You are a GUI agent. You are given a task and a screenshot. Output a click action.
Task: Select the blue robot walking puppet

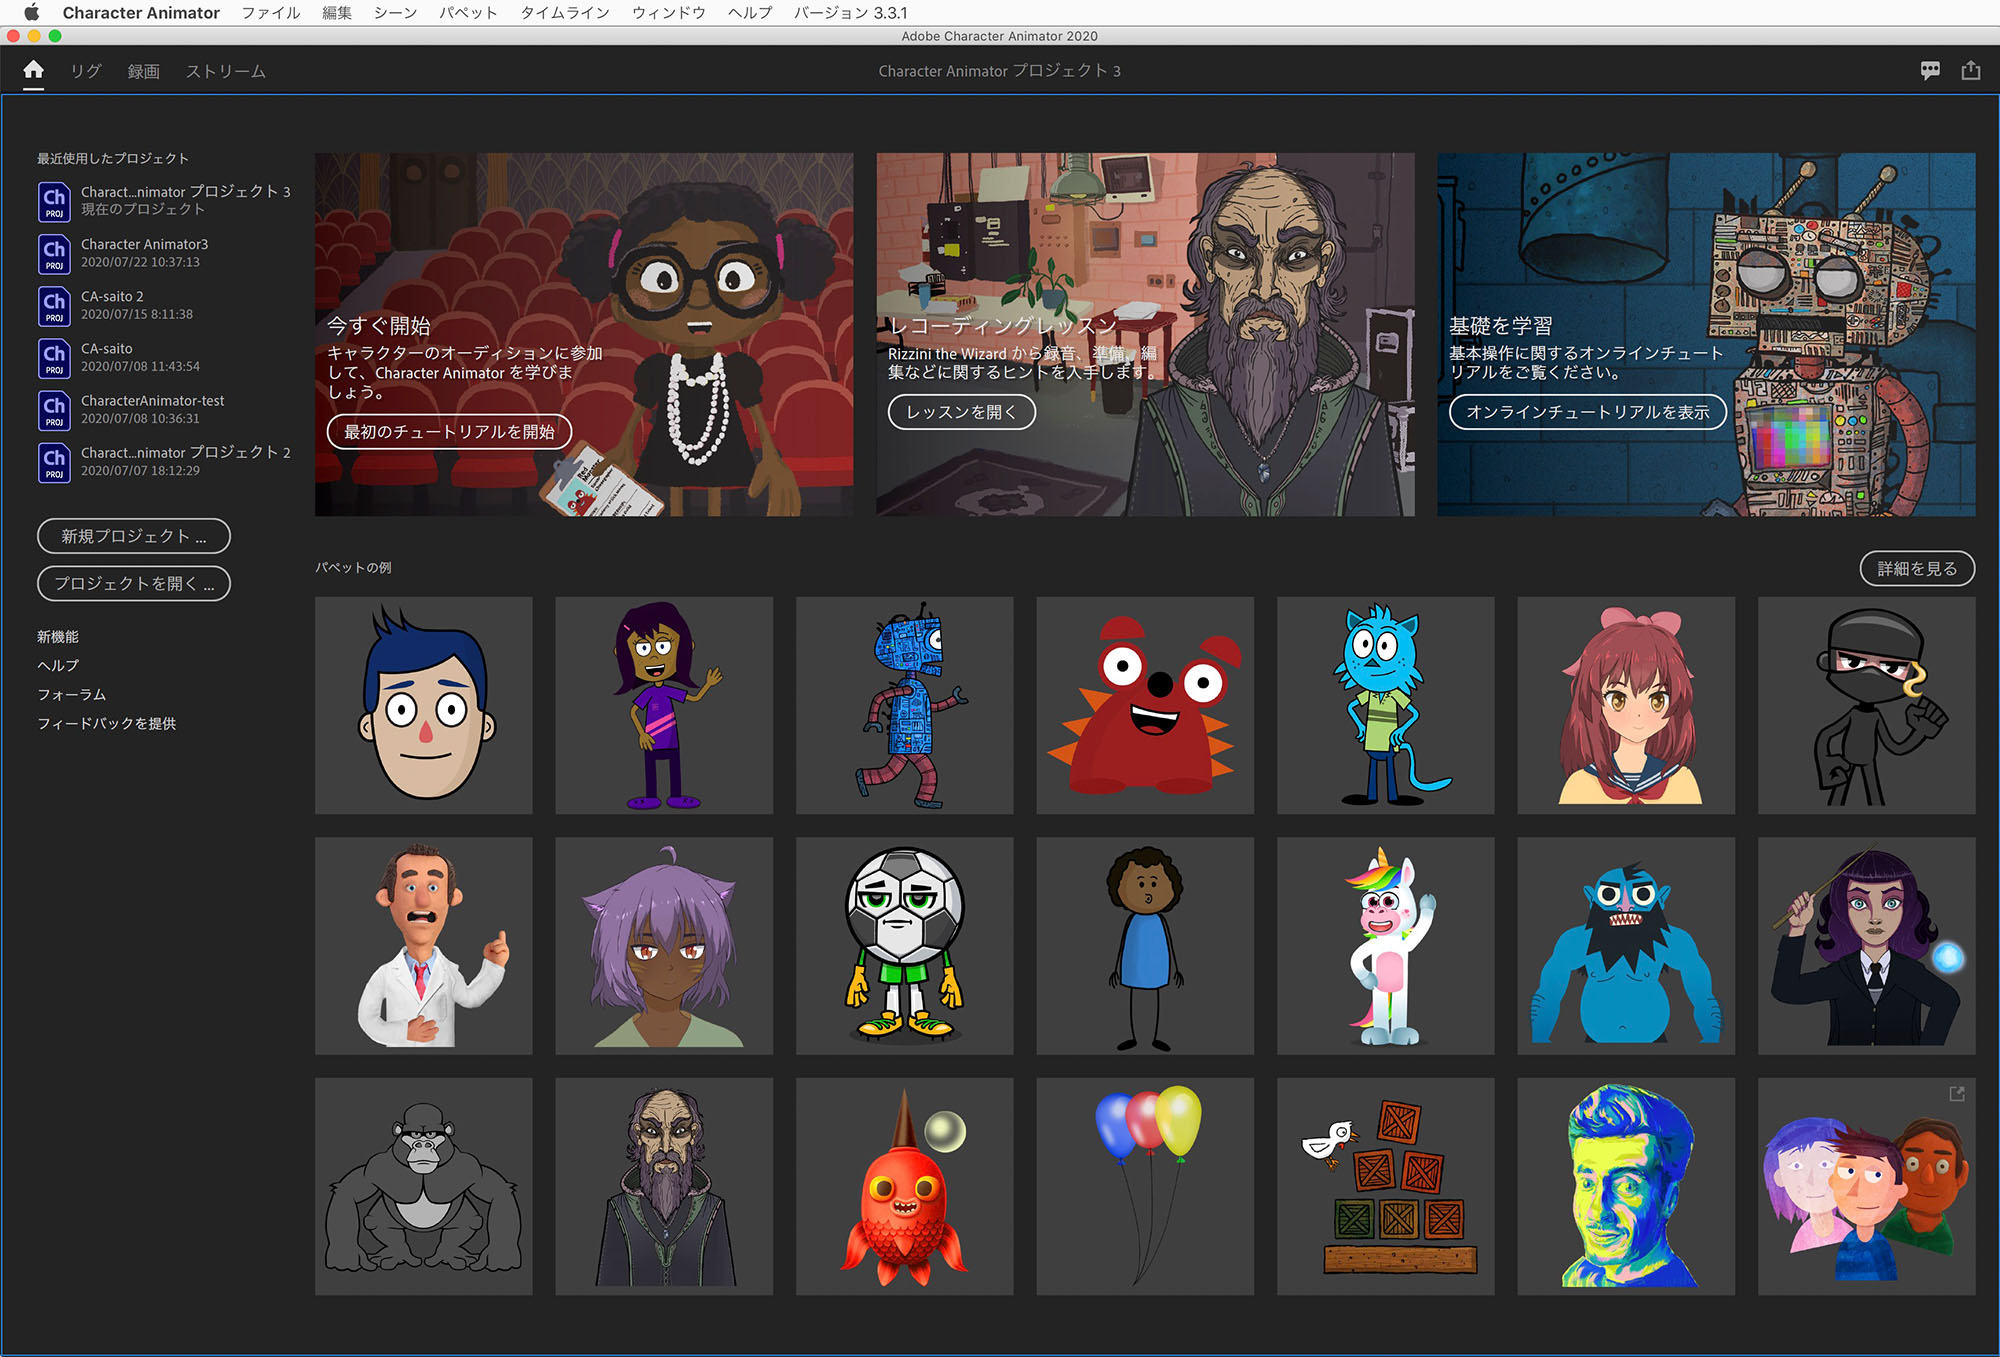[905, 705]
